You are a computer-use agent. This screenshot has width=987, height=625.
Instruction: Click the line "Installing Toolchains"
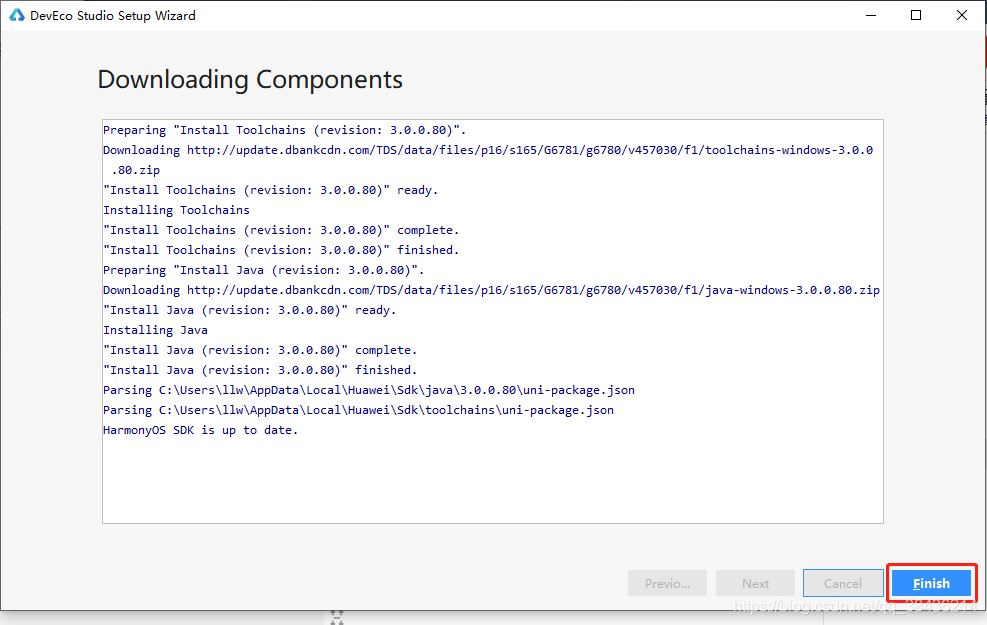[176, 210]
